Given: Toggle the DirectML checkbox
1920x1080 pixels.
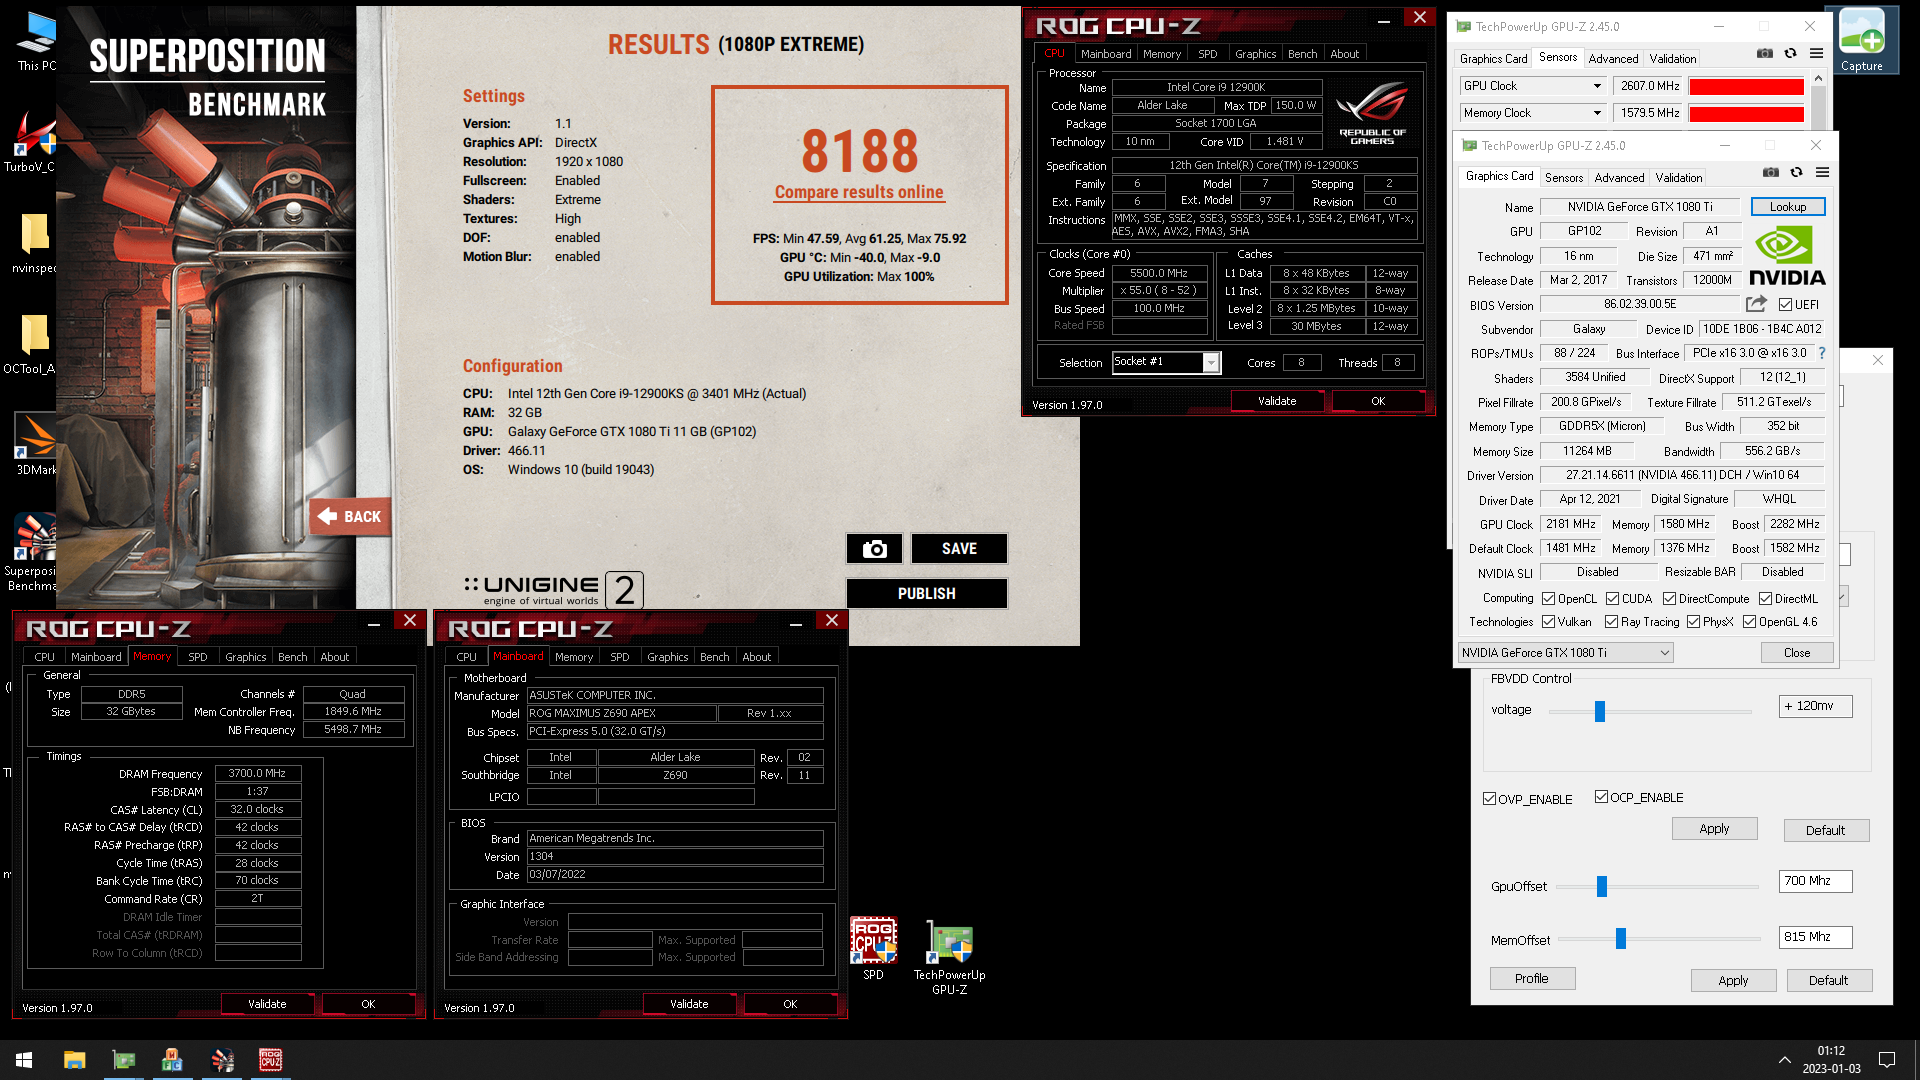Looking at the screenshot, I should [1766, 599].
